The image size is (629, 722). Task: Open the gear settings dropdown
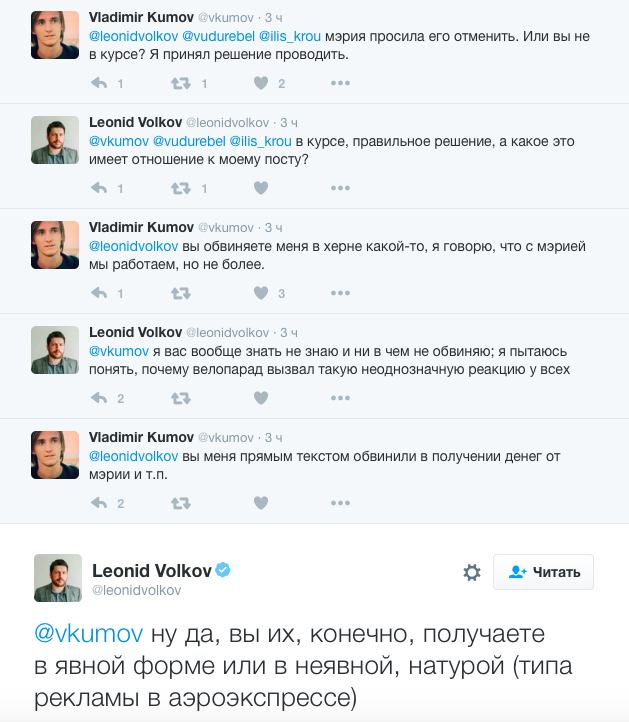(x=472, y=572)
